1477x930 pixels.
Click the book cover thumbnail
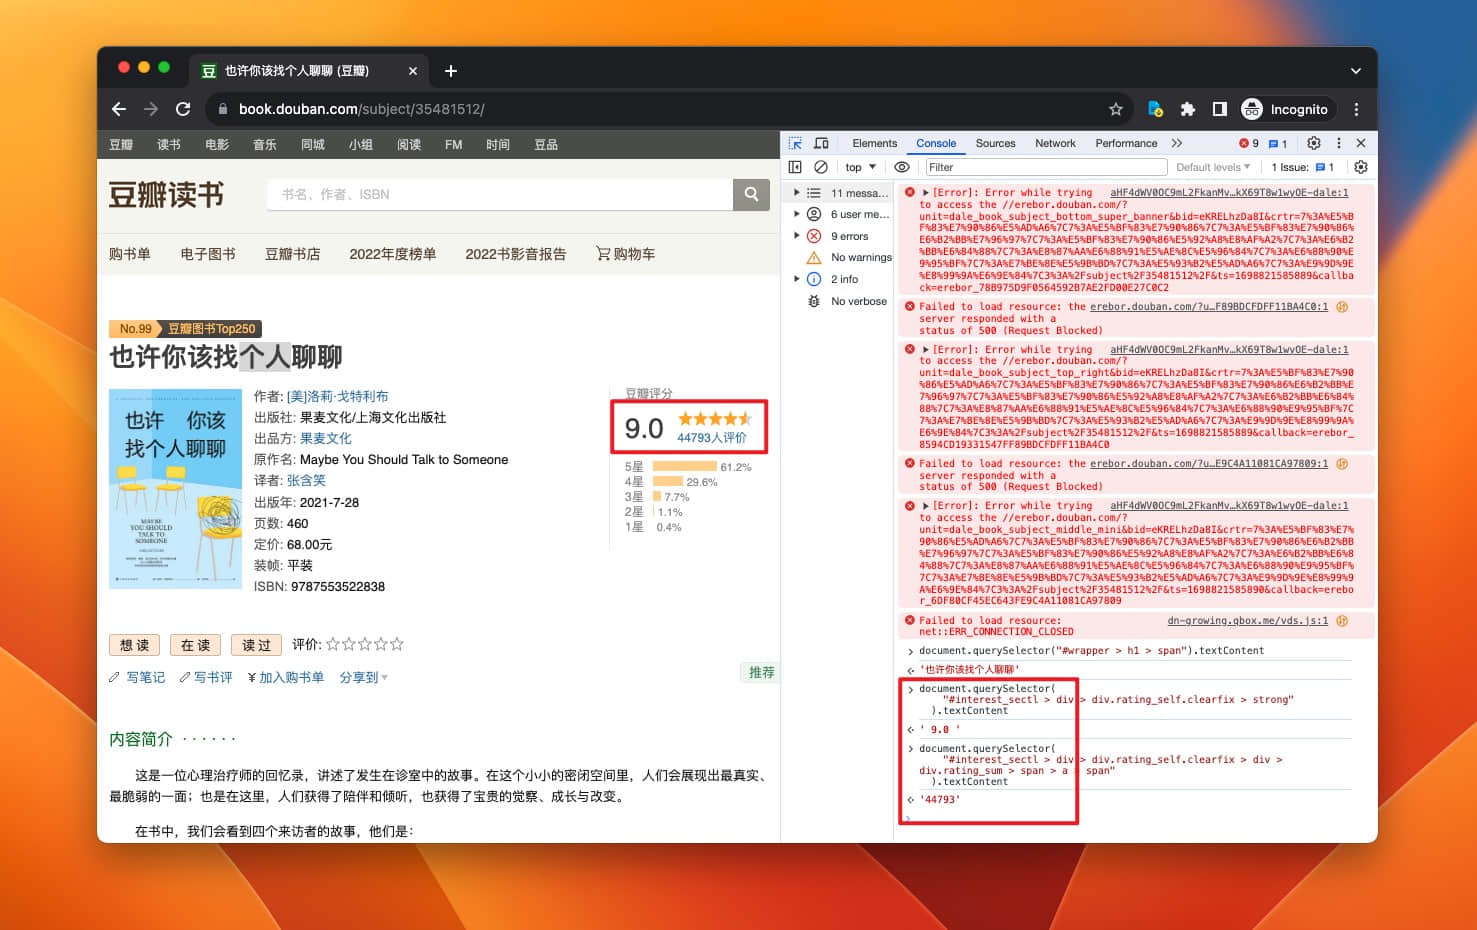[175, 488]
